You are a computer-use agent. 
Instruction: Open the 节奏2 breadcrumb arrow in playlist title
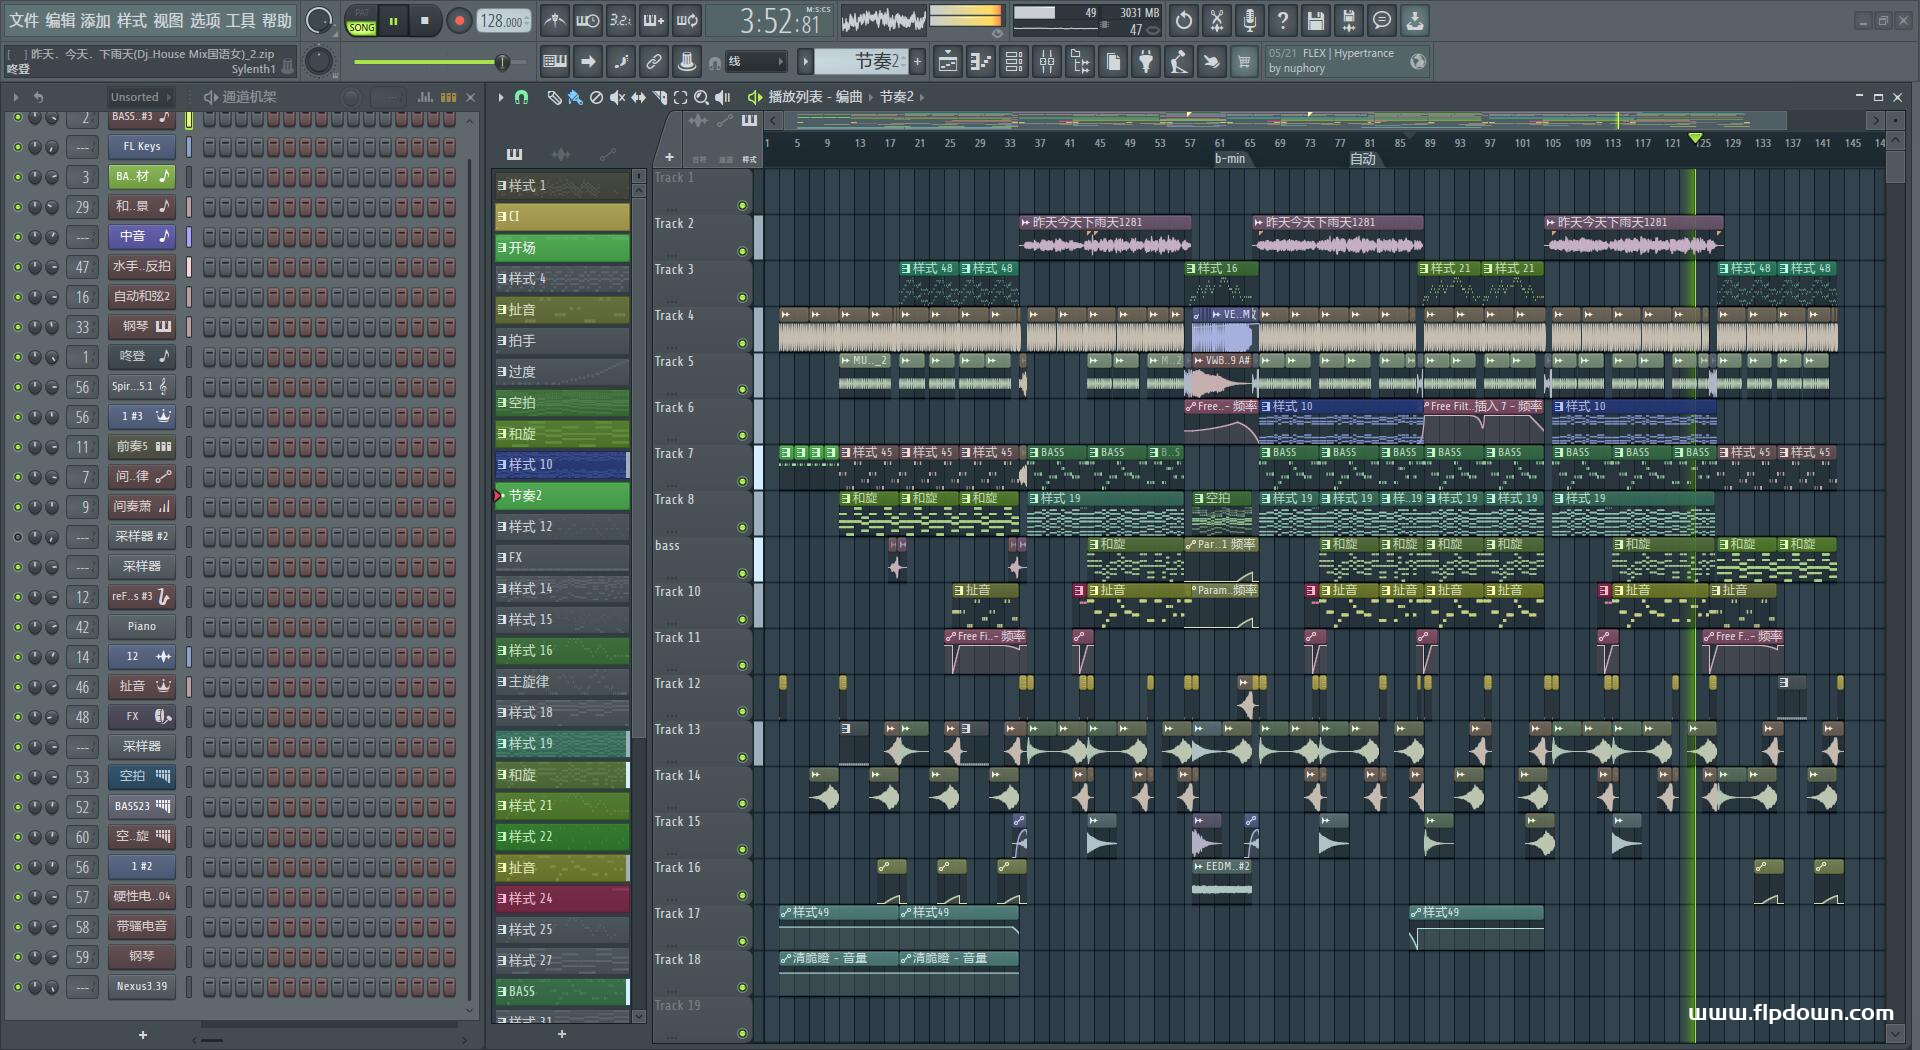coord(921,97)
